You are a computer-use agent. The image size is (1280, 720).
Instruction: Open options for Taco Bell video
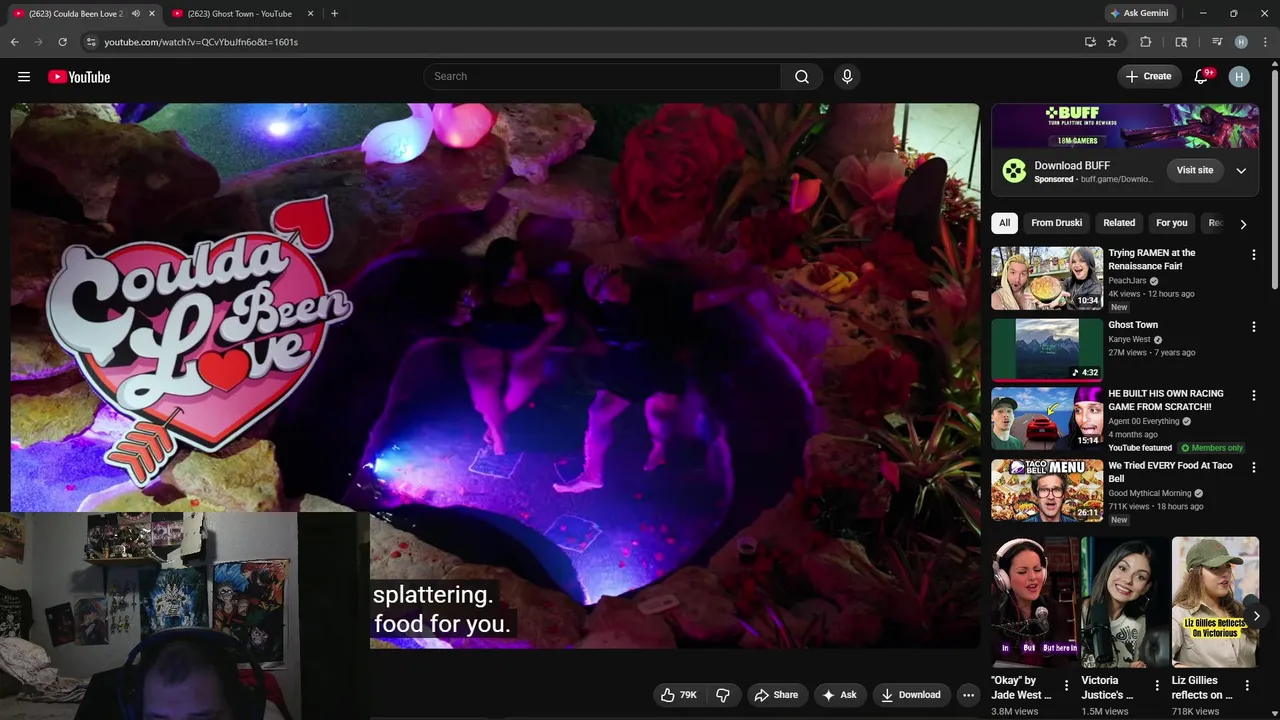1253,468
